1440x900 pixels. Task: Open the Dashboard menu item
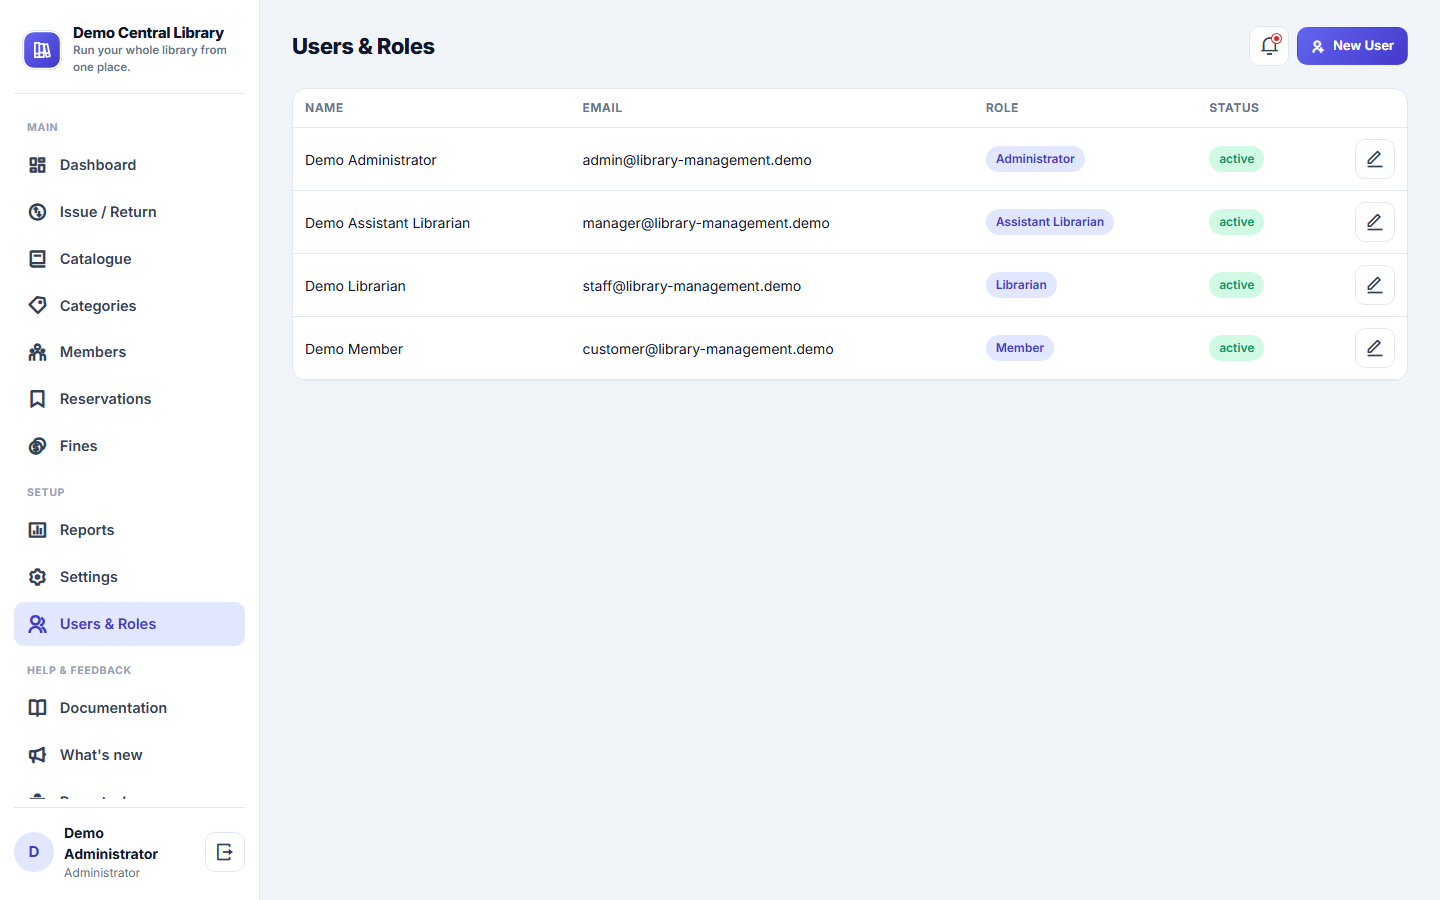[129, 165]
